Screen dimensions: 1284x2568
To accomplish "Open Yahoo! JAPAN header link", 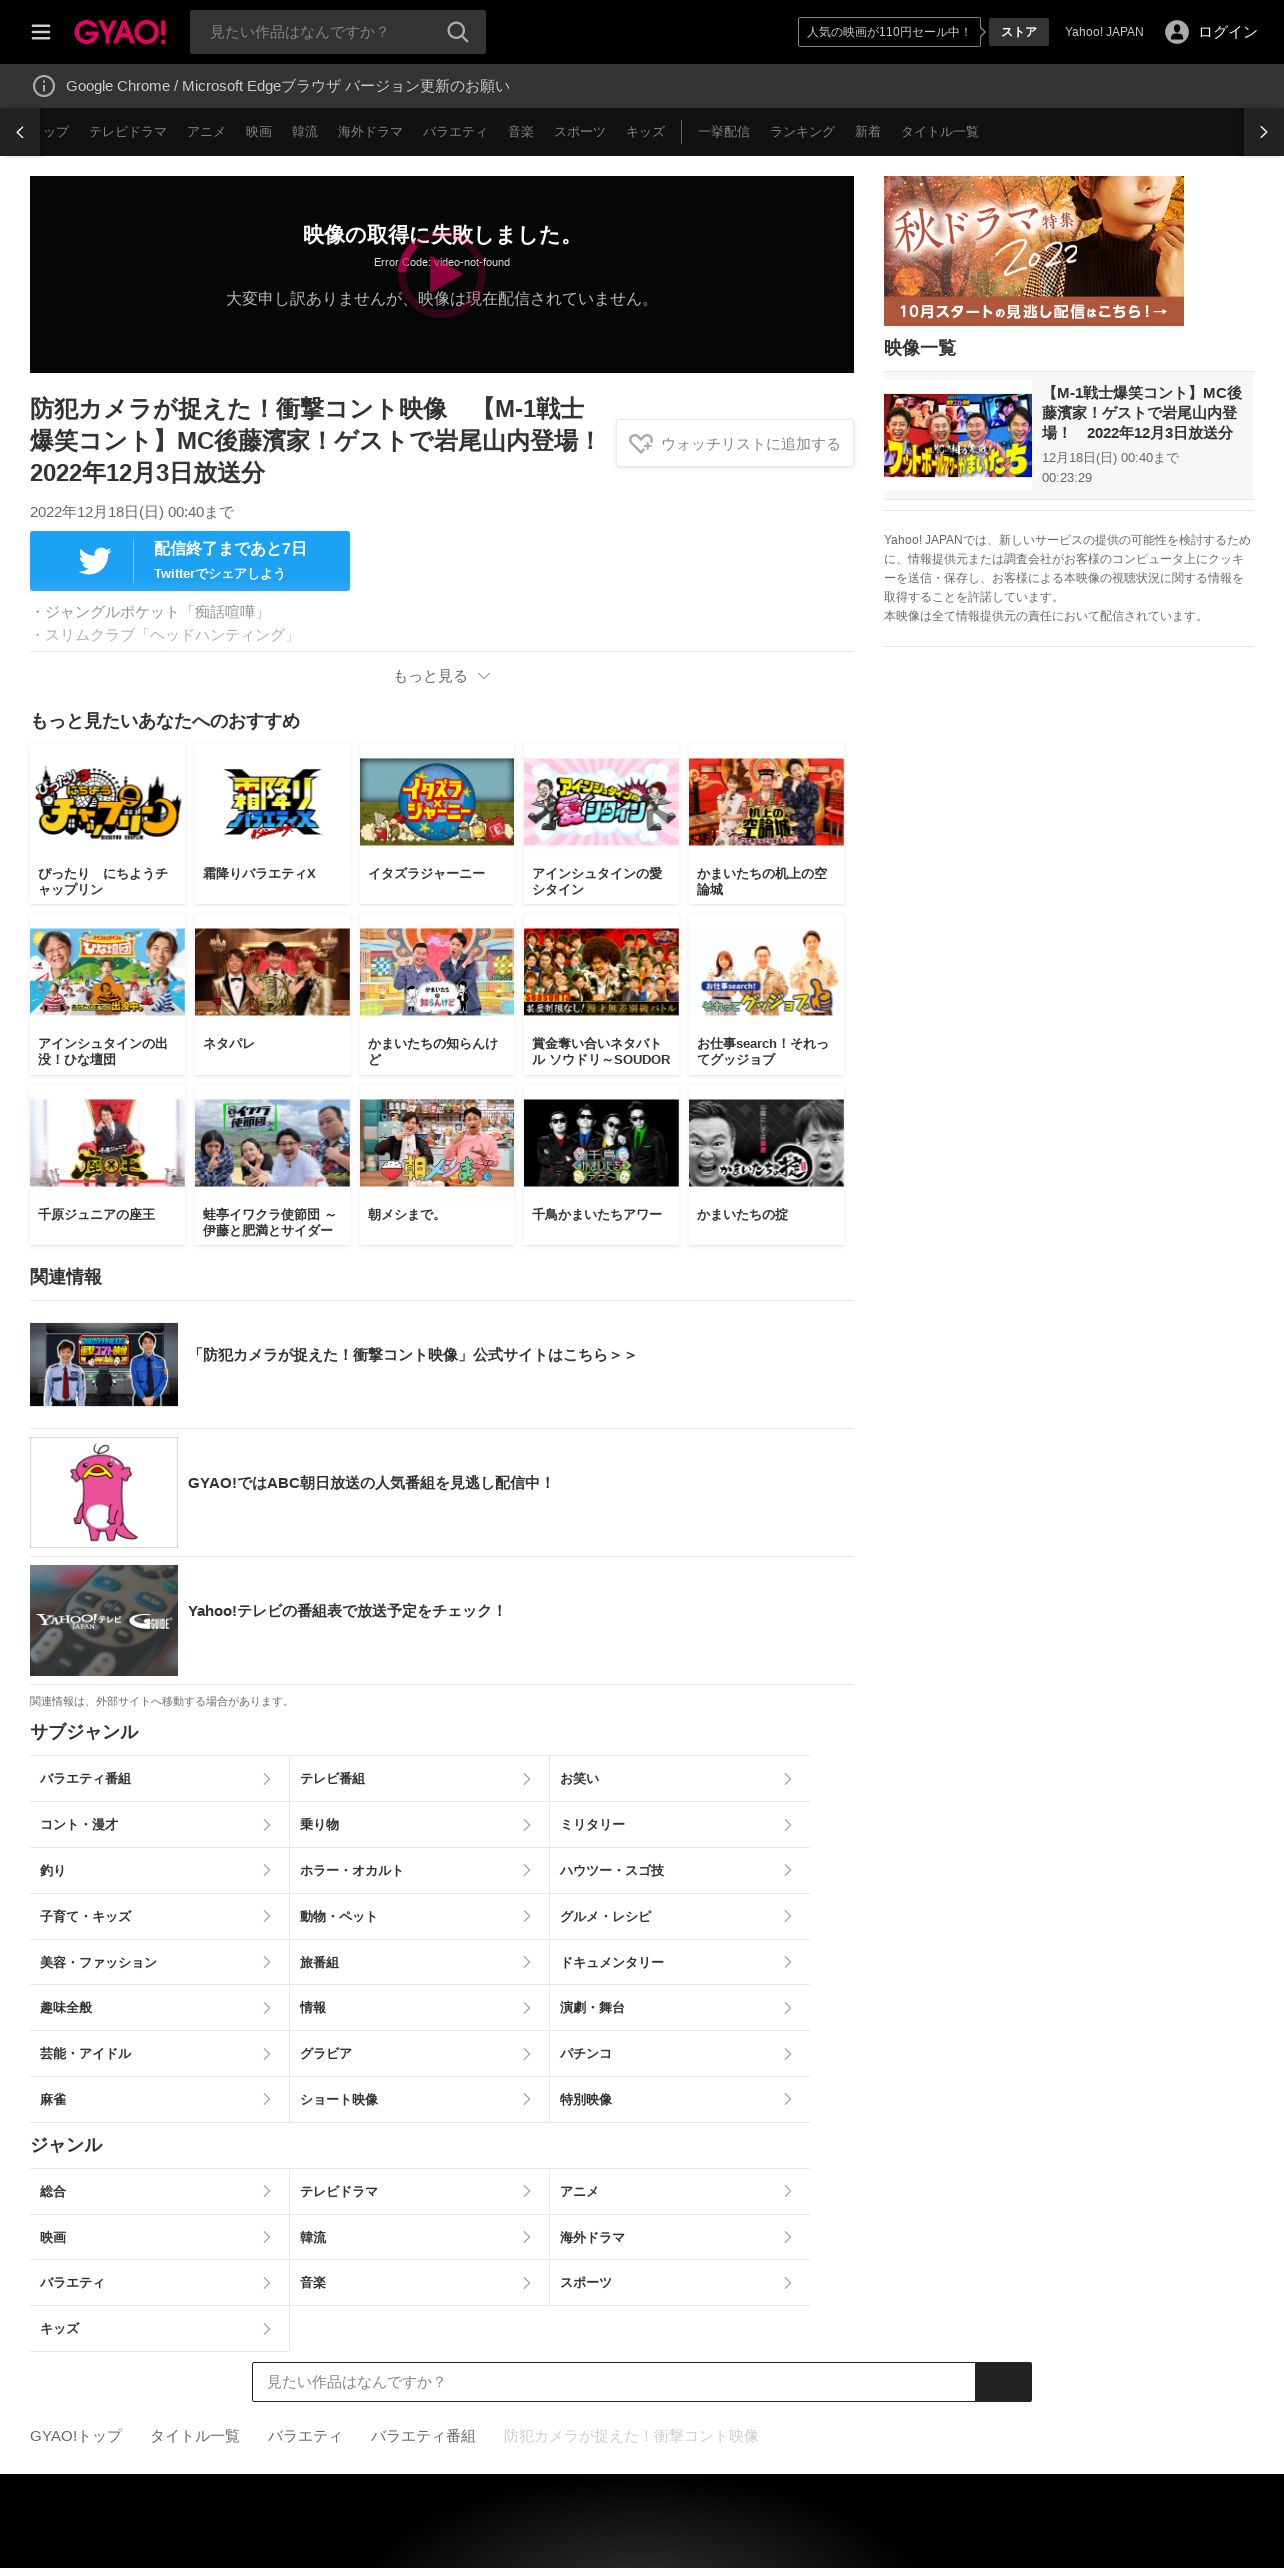I will coord(1104,32).
